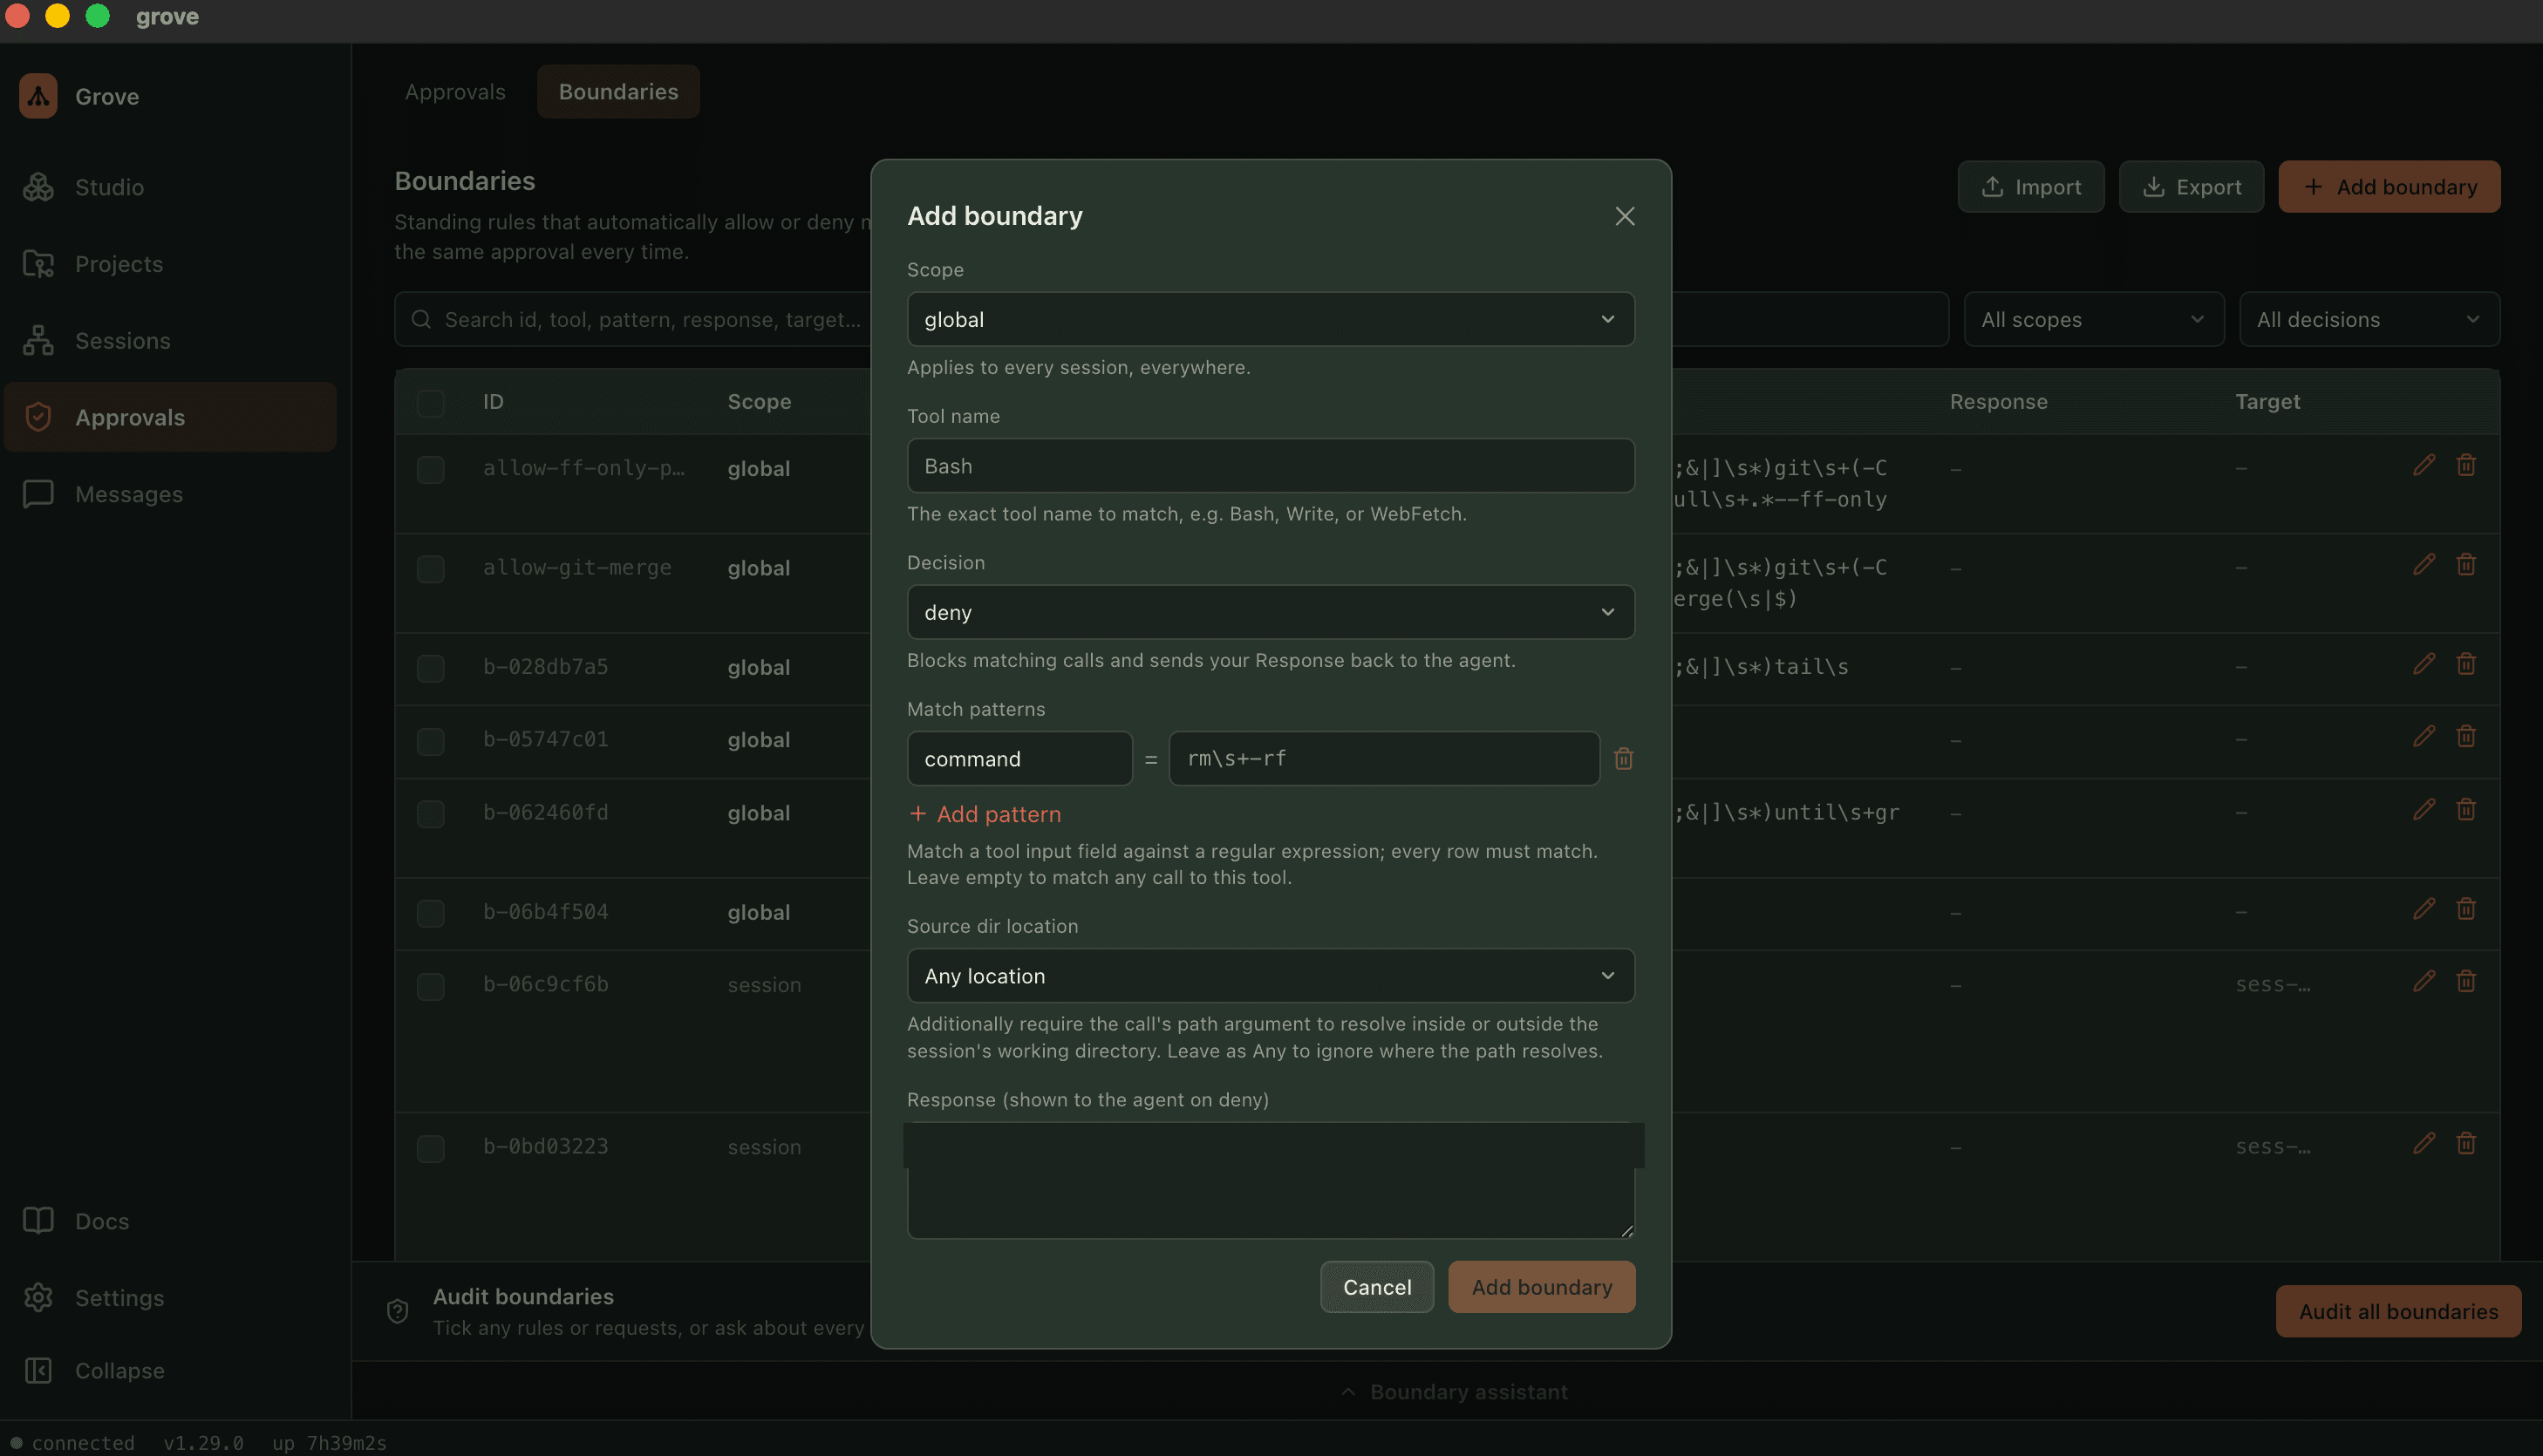The height and width of the screenshot is (1456, 2543).
Task: Click the top-right Add boundary button
Action: click(x=2389, y=187)
